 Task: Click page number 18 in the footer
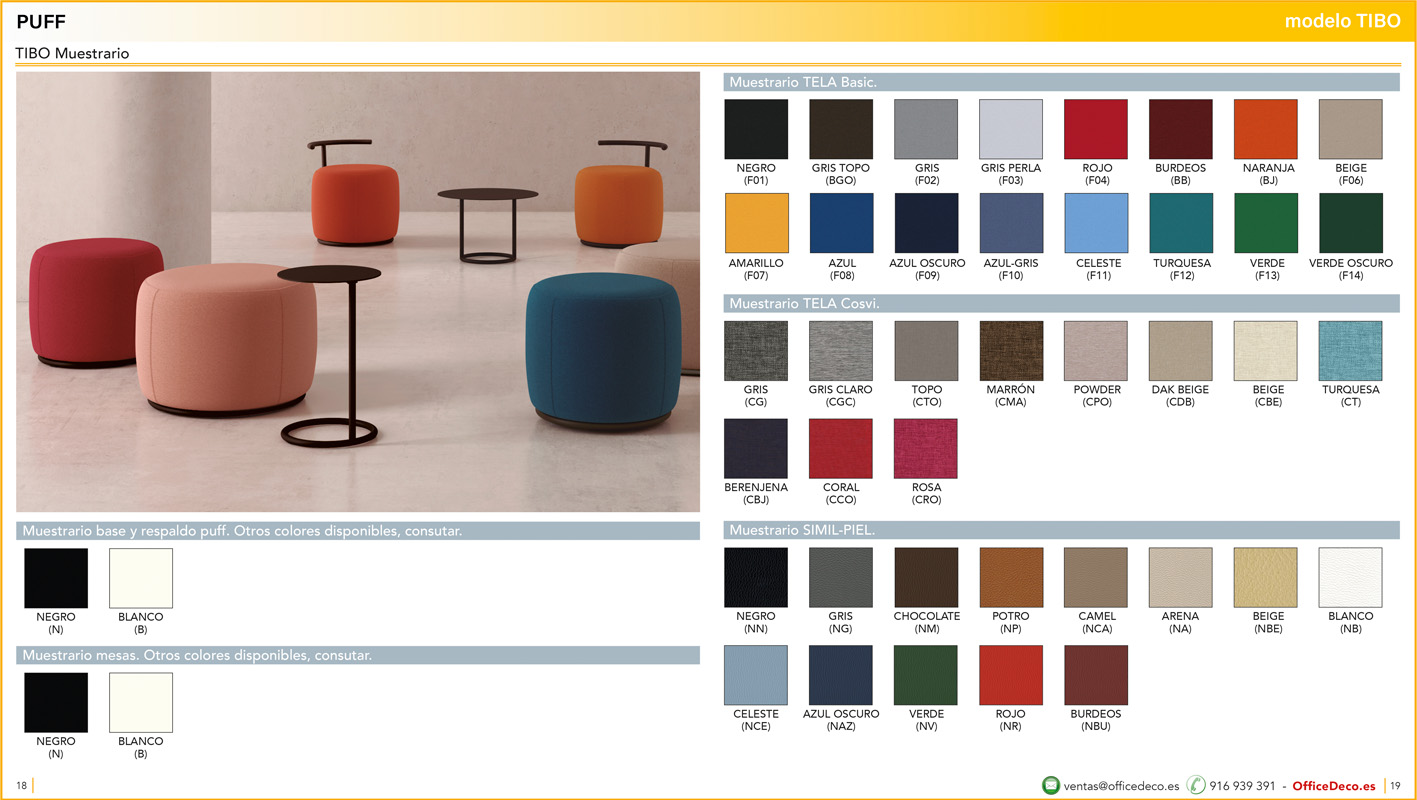pyautogui.click(x=21, y=785)
